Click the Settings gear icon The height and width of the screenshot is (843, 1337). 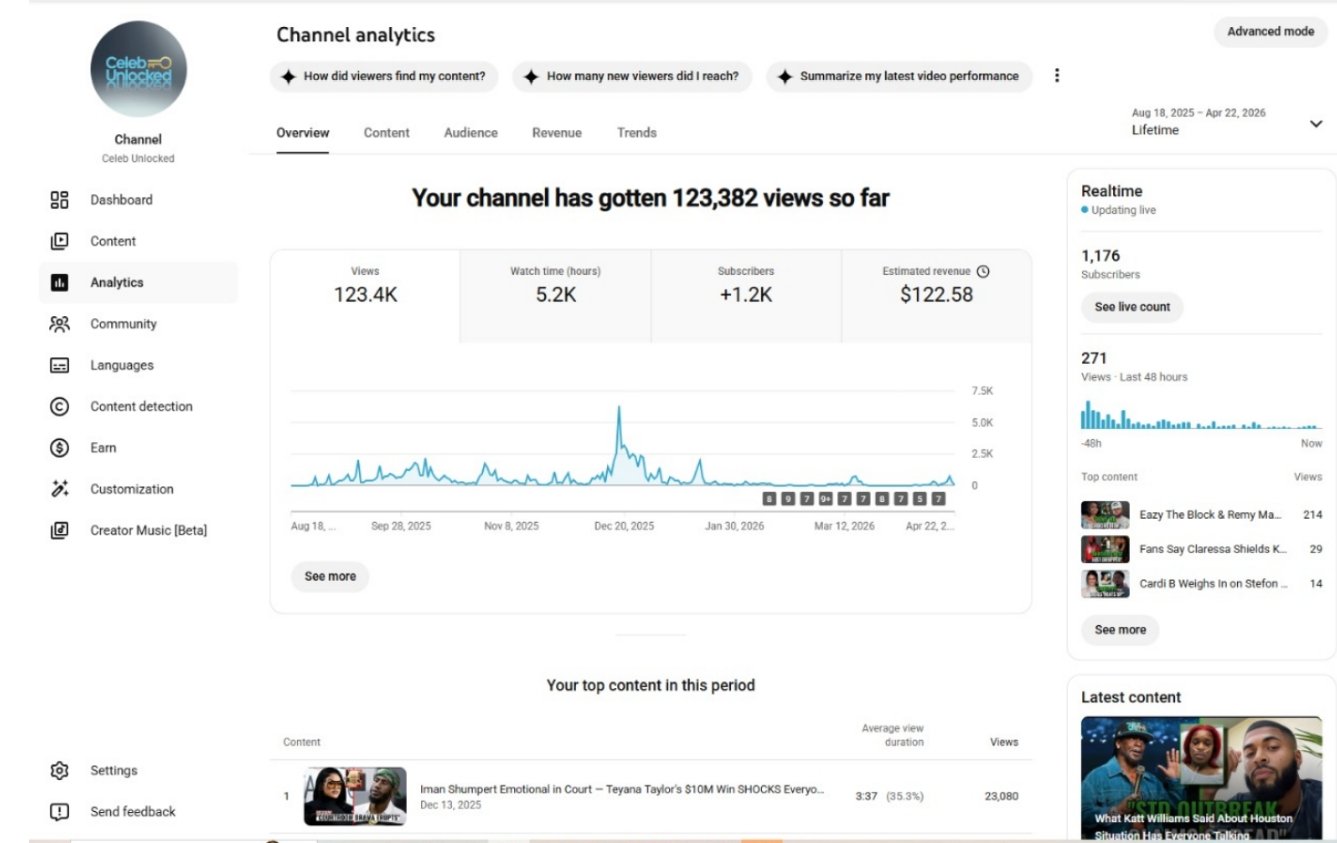pyautogui.click(x=59, y=771)
